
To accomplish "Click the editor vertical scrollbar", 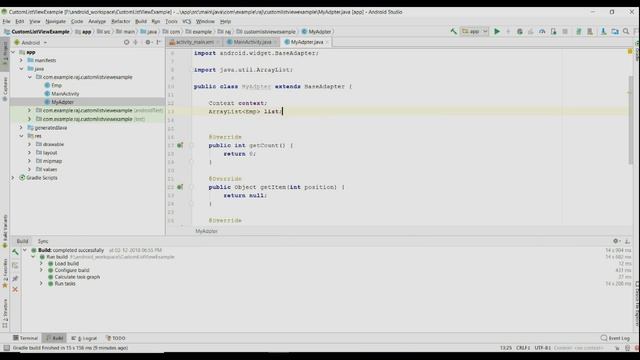I will pos(630,120).
